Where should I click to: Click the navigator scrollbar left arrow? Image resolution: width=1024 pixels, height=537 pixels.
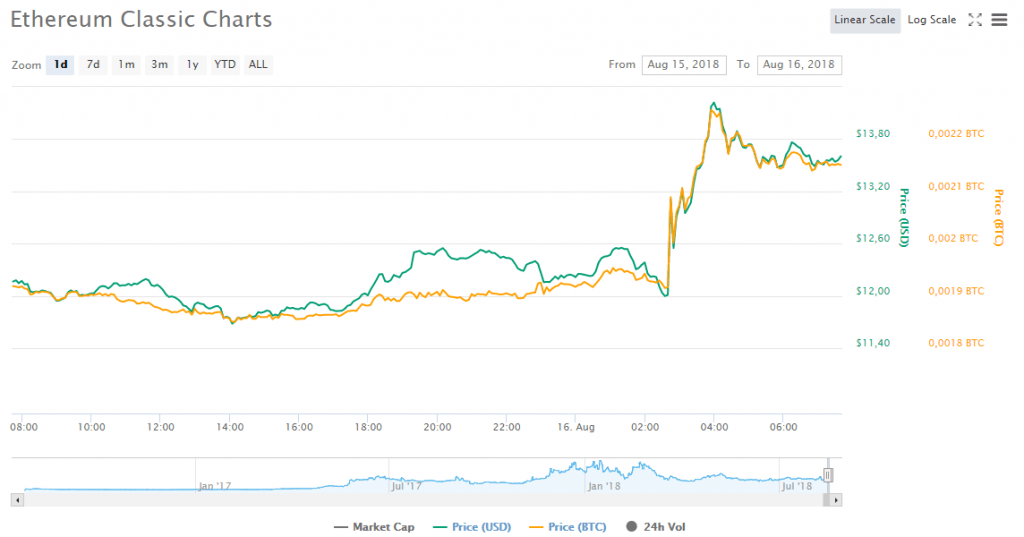pyautogui.click(x=16, y=498)
